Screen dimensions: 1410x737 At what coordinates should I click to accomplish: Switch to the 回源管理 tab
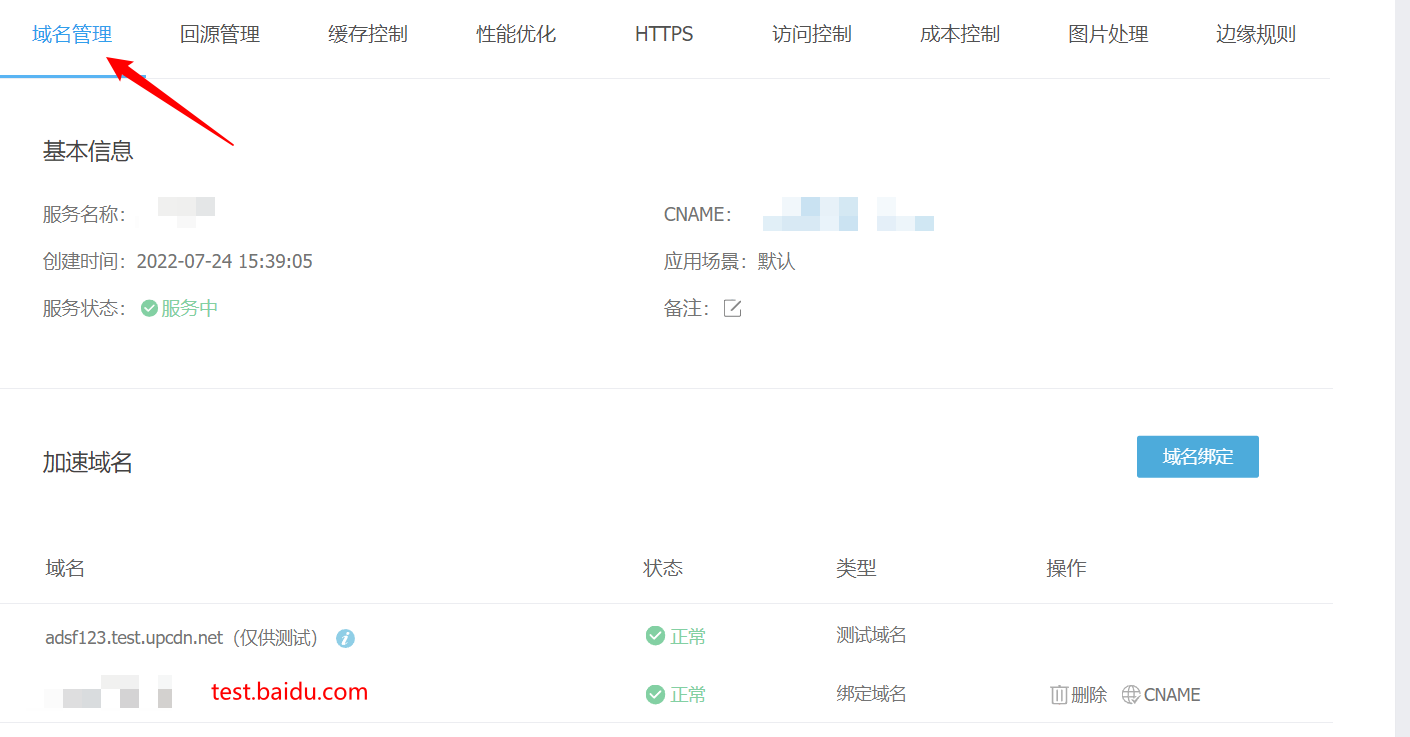(220, 34)
